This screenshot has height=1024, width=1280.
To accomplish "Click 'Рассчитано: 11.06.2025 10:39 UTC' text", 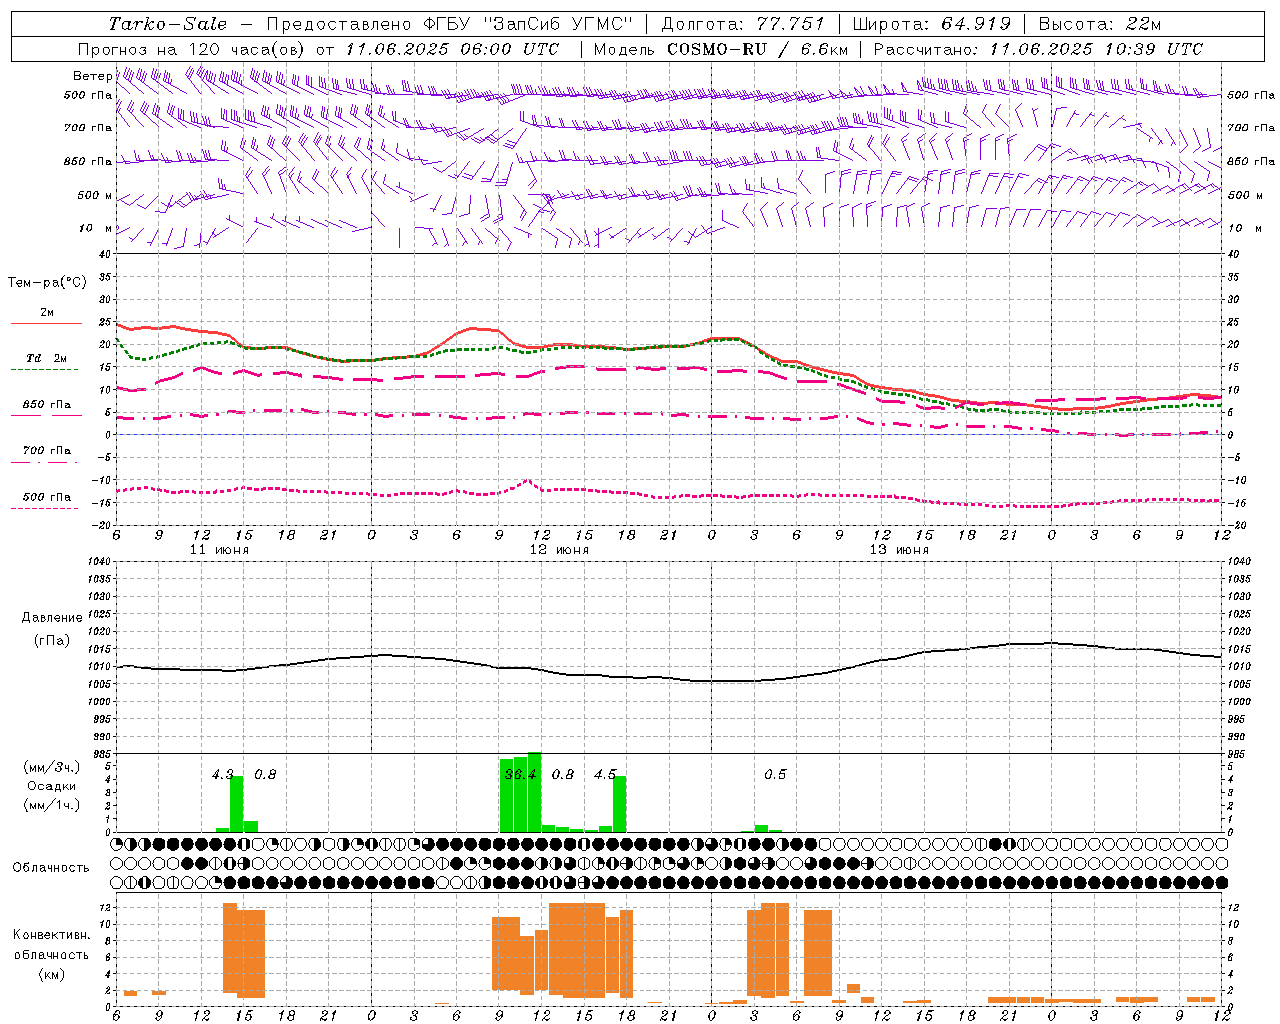I will click(x=1038, y=49).
